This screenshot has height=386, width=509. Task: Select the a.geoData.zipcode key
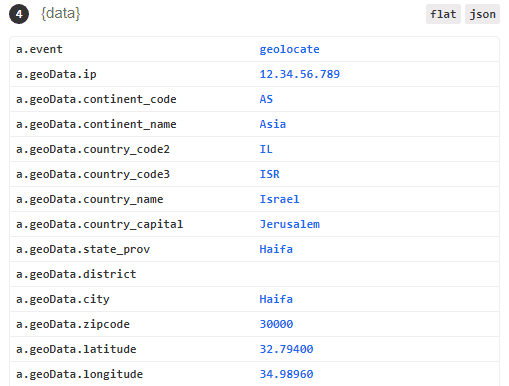coord(73,324)
